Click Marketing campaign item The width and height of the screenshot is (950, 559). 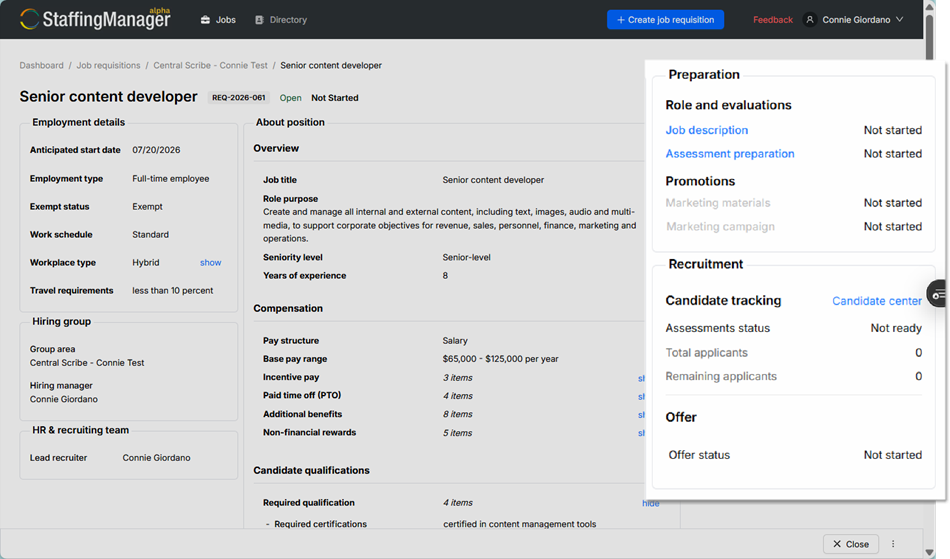pyautogui.click(x=720, y=227)
